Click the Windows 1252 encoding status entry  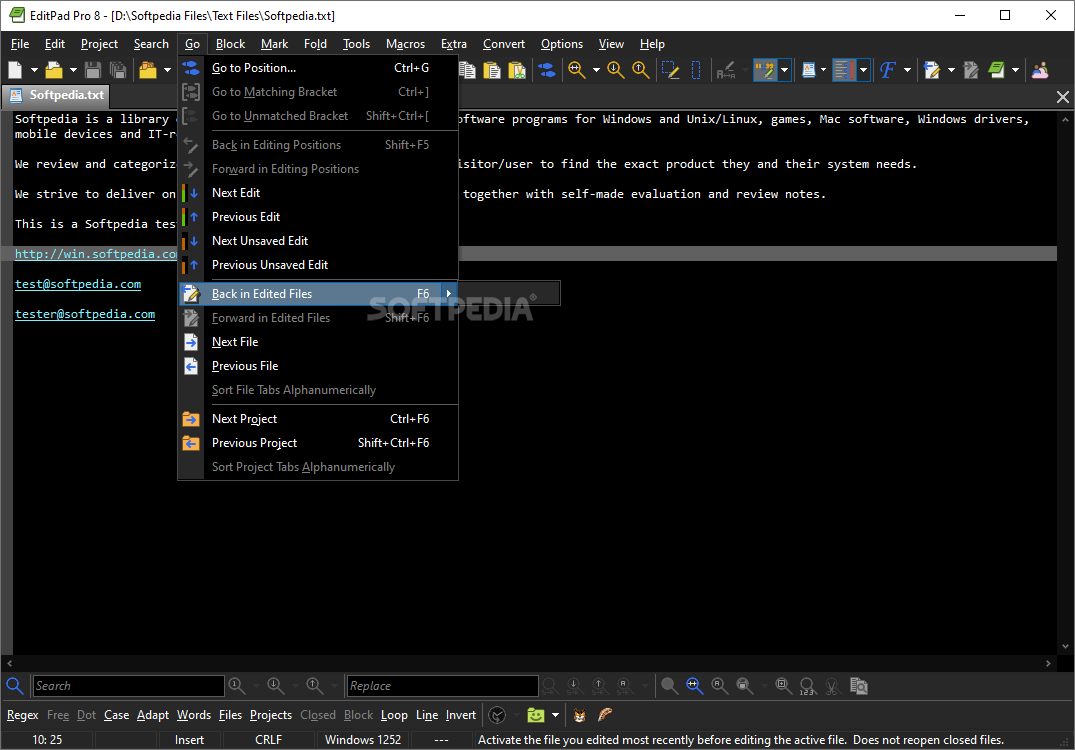coord(363,740)
